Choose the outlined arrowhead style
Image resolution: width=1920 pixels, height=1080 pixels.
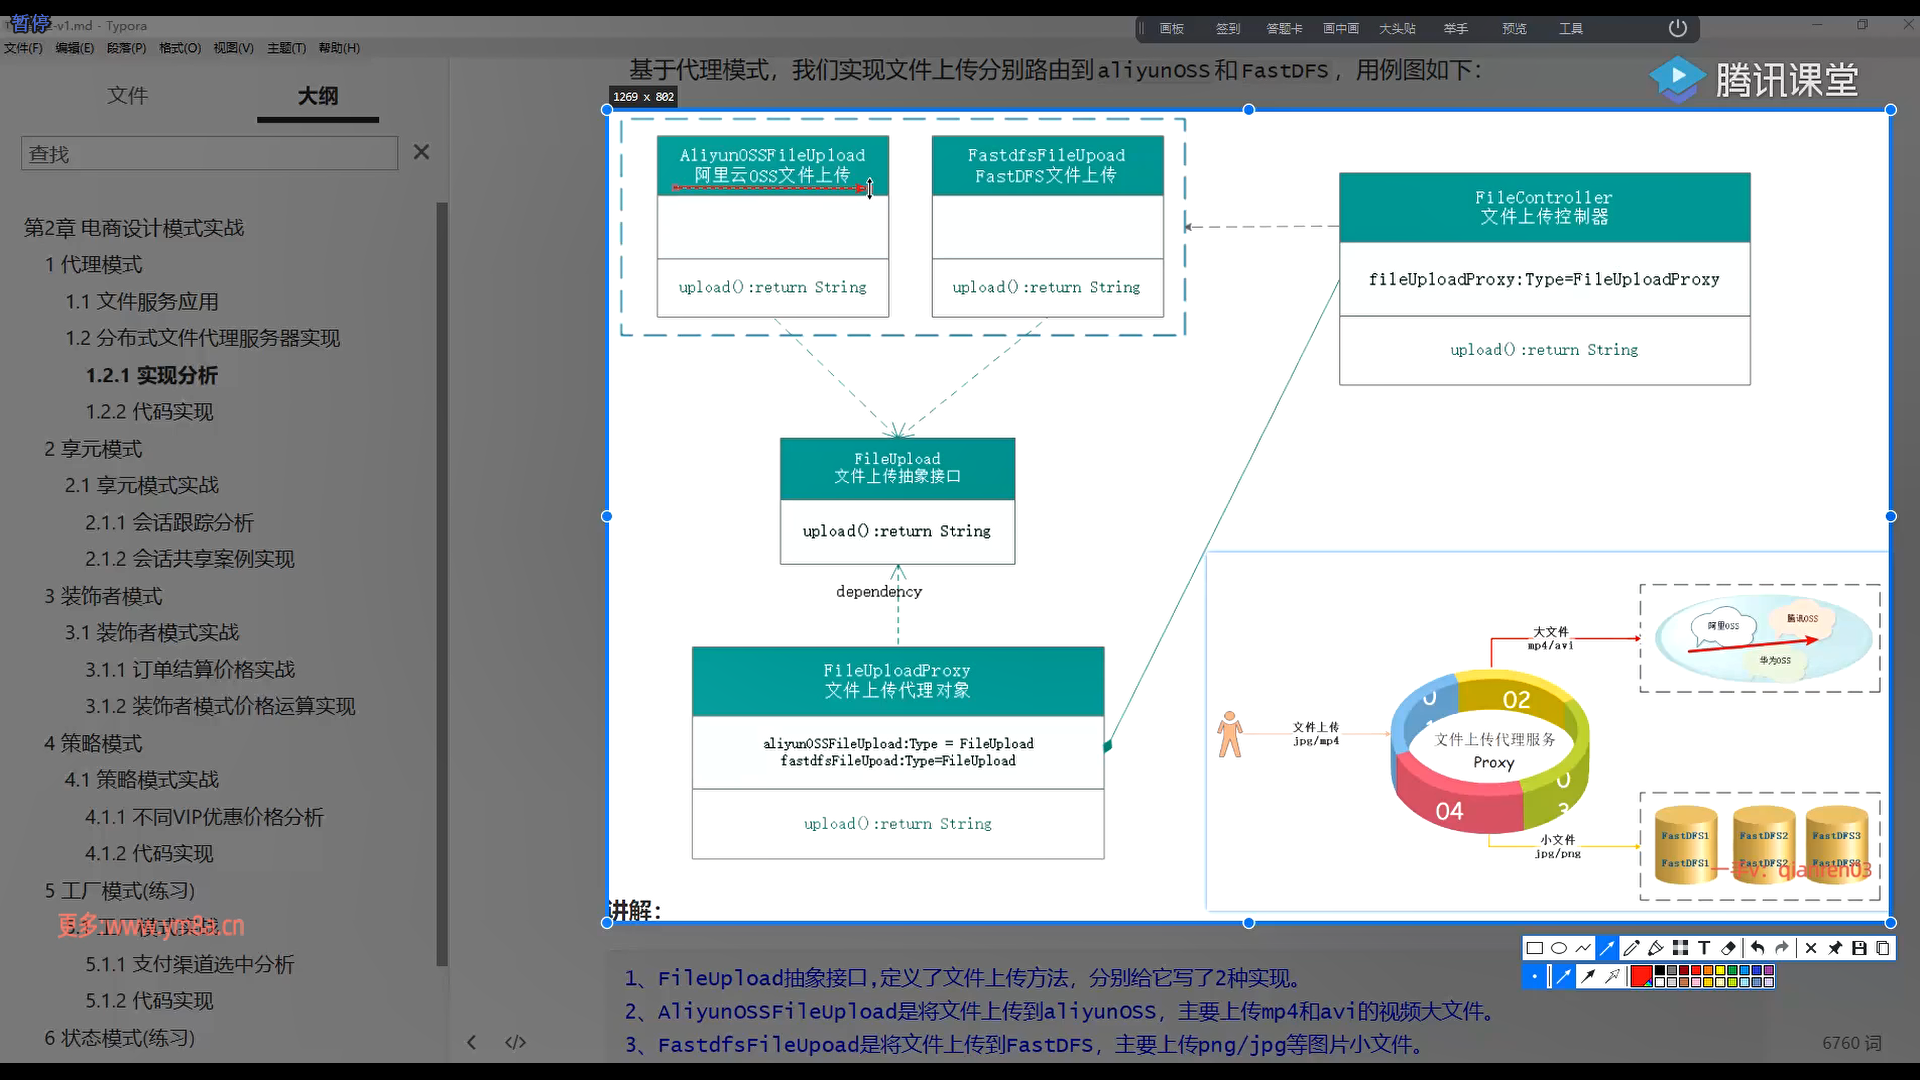pyautogui.click(x=1612, y=976)
